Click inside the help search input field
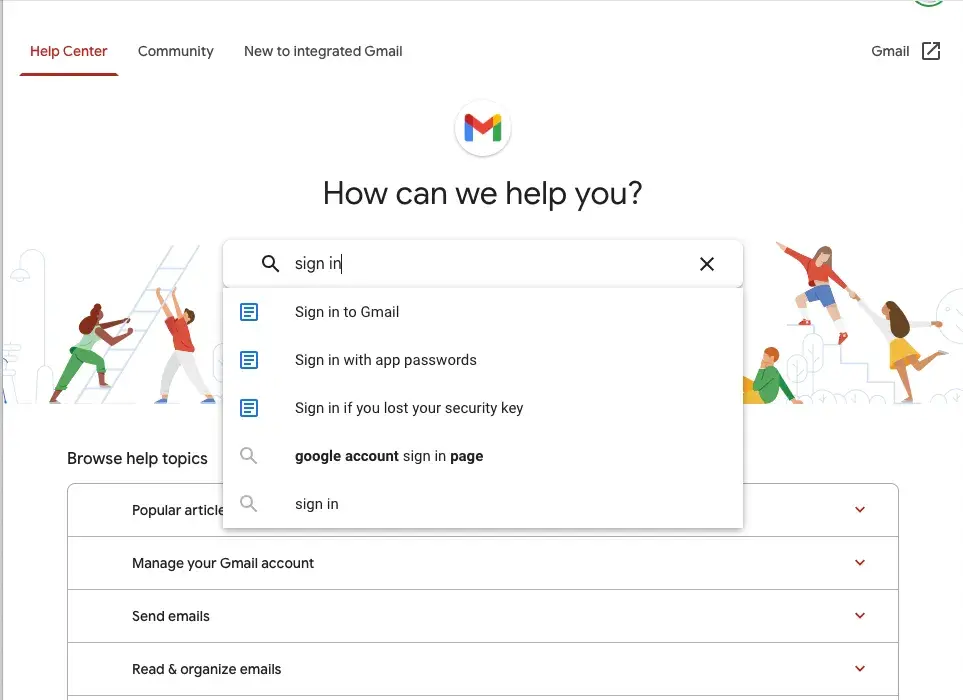This screenshot has height=700, width=963. [x=450, y=263]
